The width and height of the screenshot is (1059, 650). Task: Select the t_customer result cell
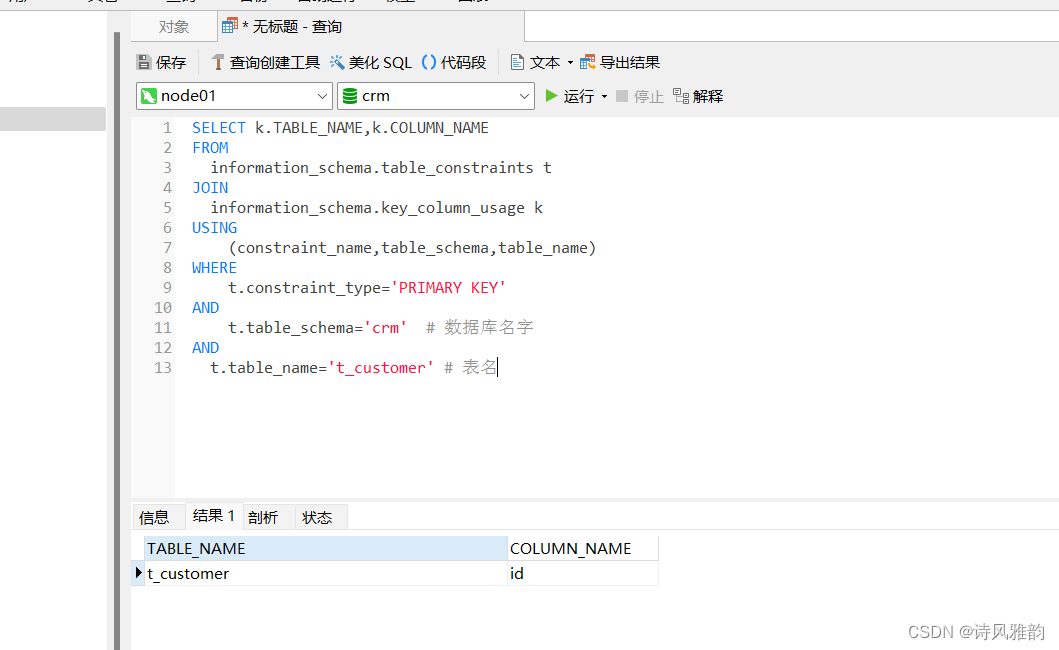point(326,574)
